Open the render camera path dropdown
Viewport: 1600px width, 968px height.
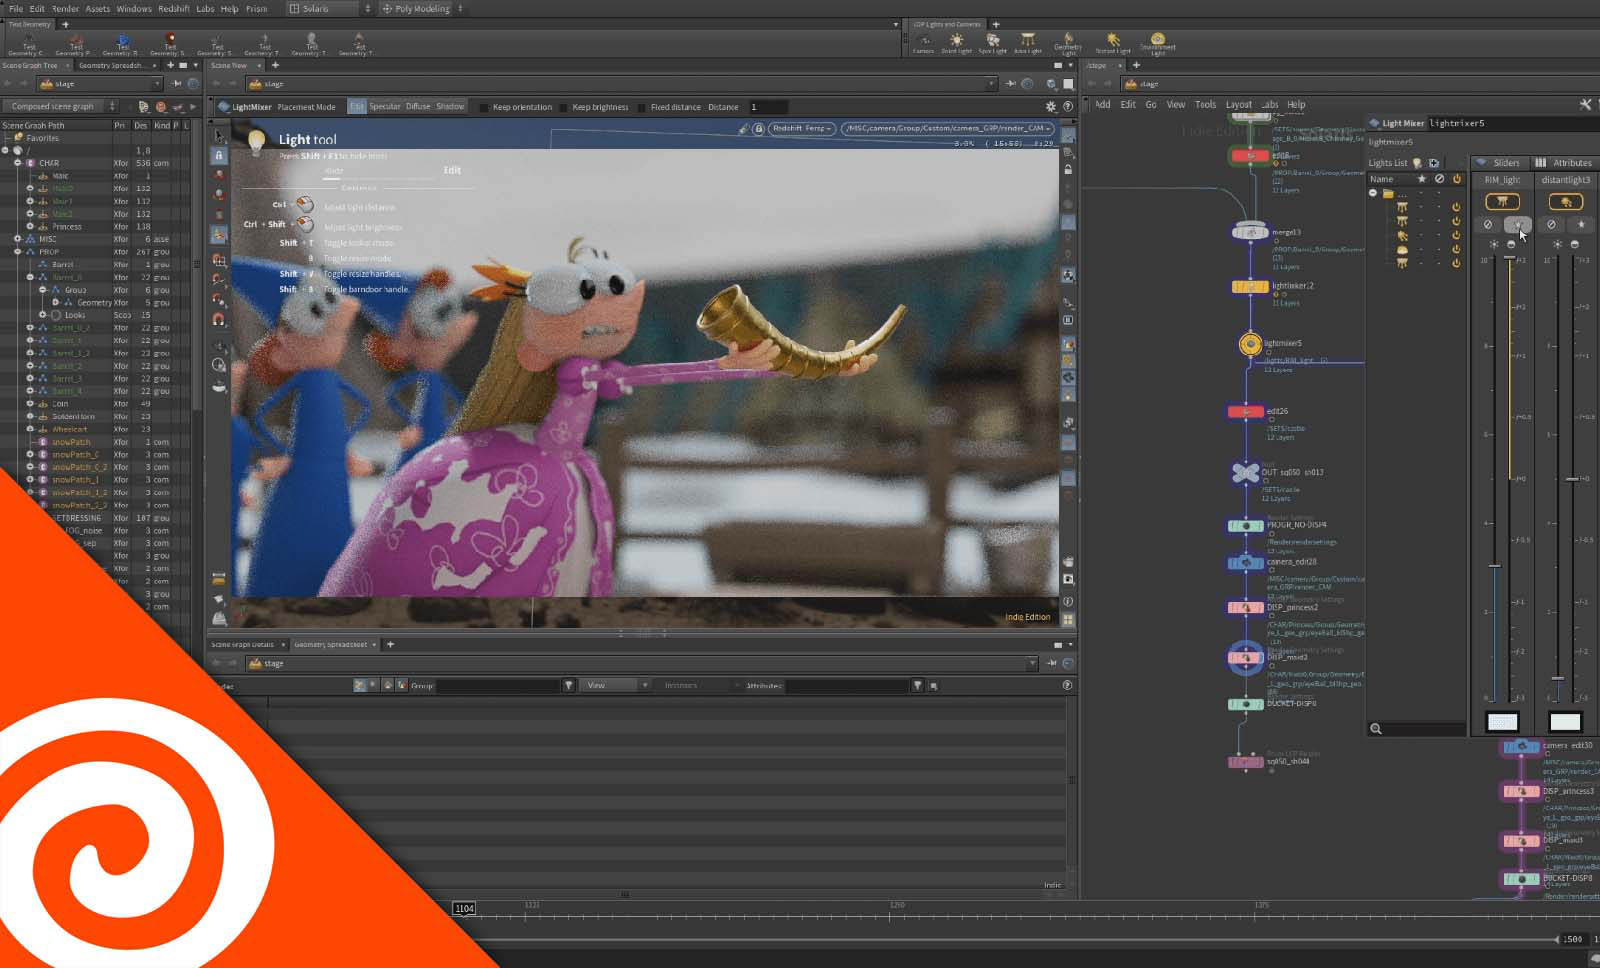tap(947, 128)
